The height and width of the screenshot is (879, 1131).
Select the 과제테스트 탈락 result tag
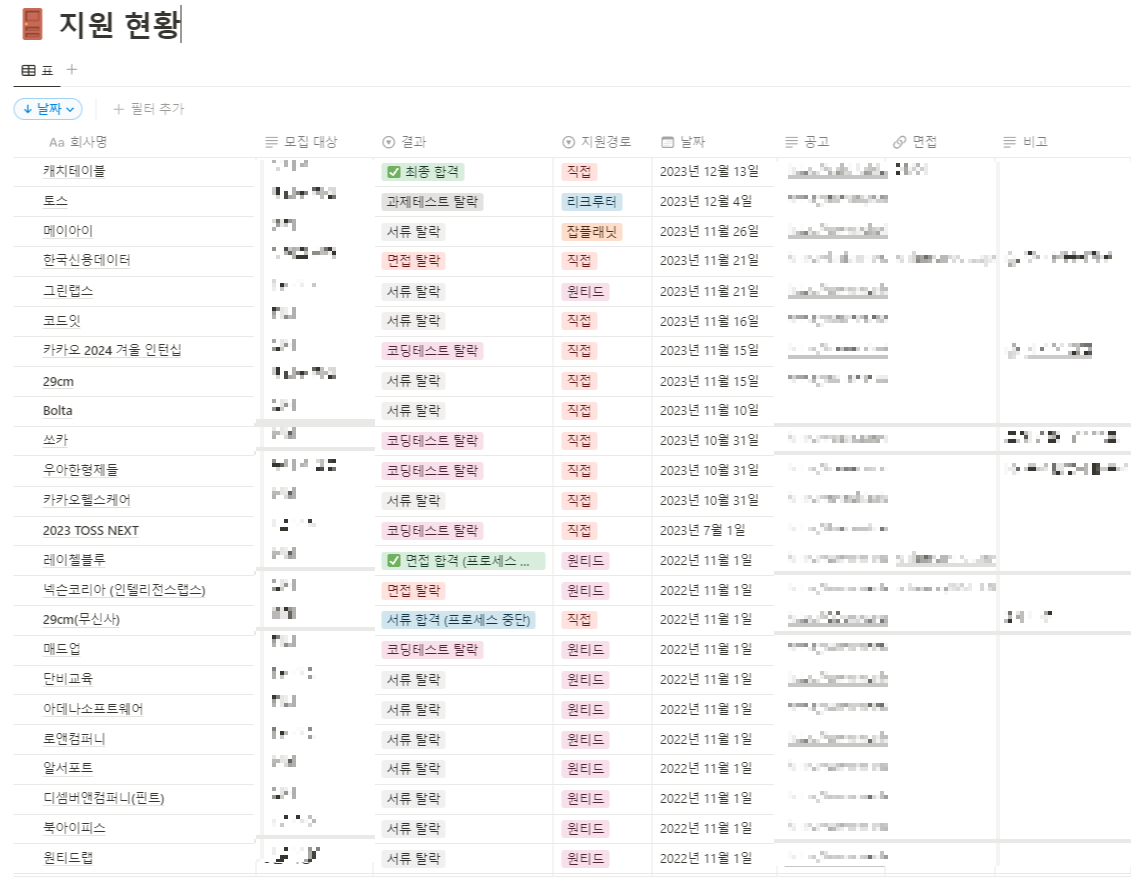tap(432, 202)
